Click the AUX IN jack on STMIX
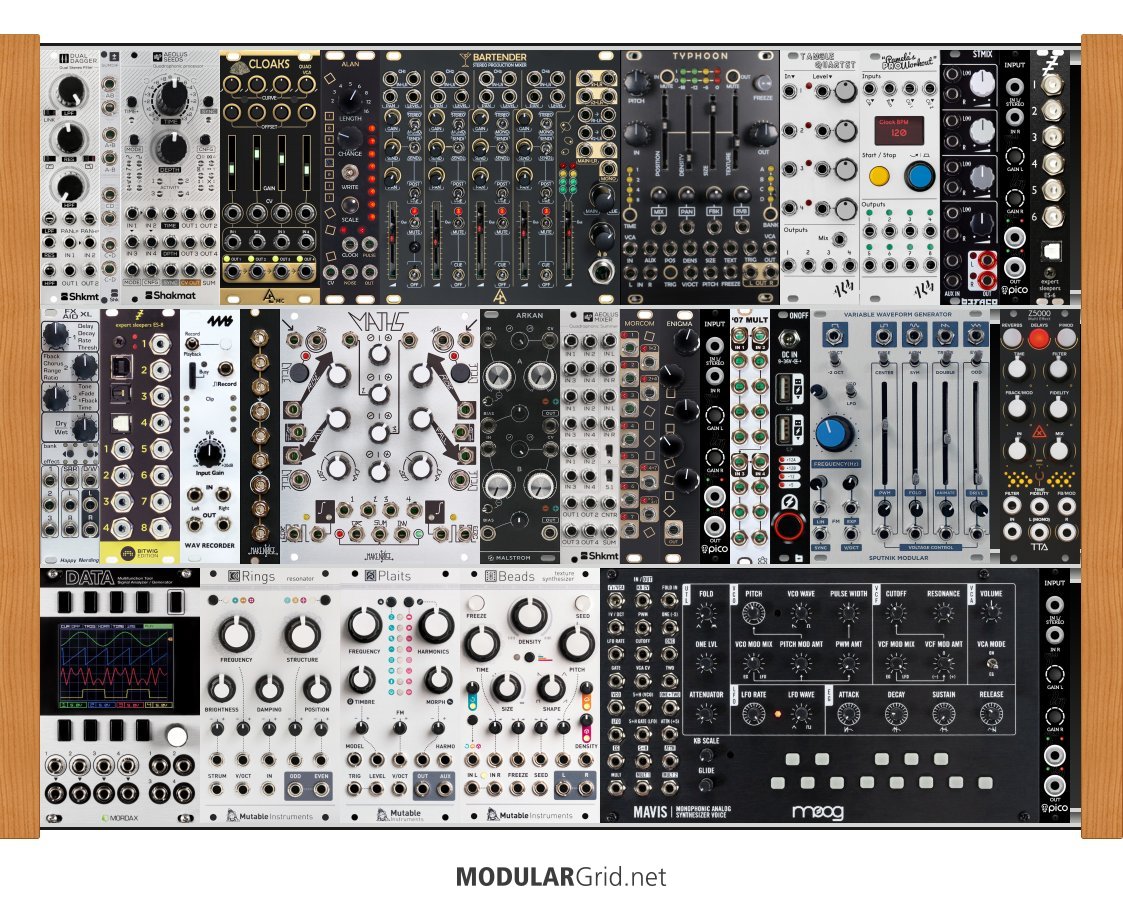Screen dimensions: 1123x898 951,280
